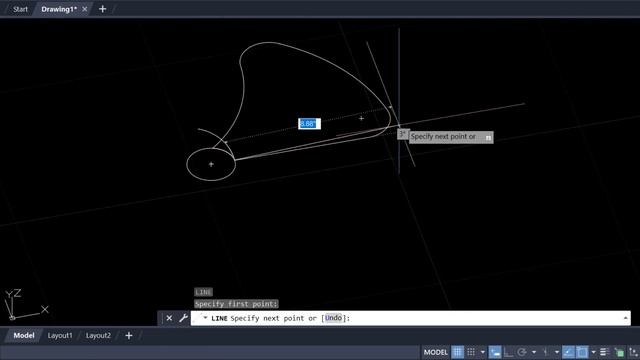Click the LINE command history label
This screenshot has height=360, width=640.
pos(203,292)
